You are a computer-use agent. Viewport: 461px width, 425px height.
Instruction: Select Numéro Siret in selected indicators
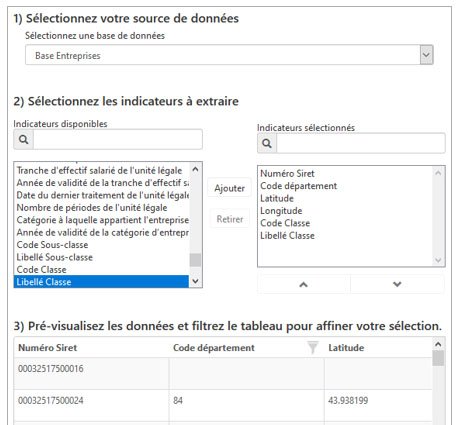[x=287, y=173]
